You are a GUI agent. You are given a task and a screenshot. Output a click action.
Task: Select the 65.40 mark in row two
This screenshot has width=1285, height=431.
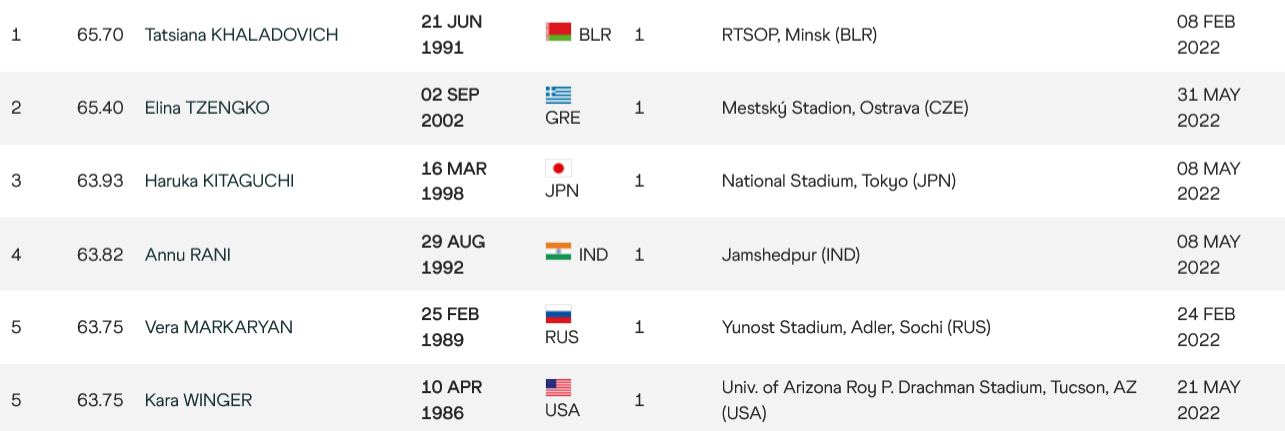[x=100, y=108]
